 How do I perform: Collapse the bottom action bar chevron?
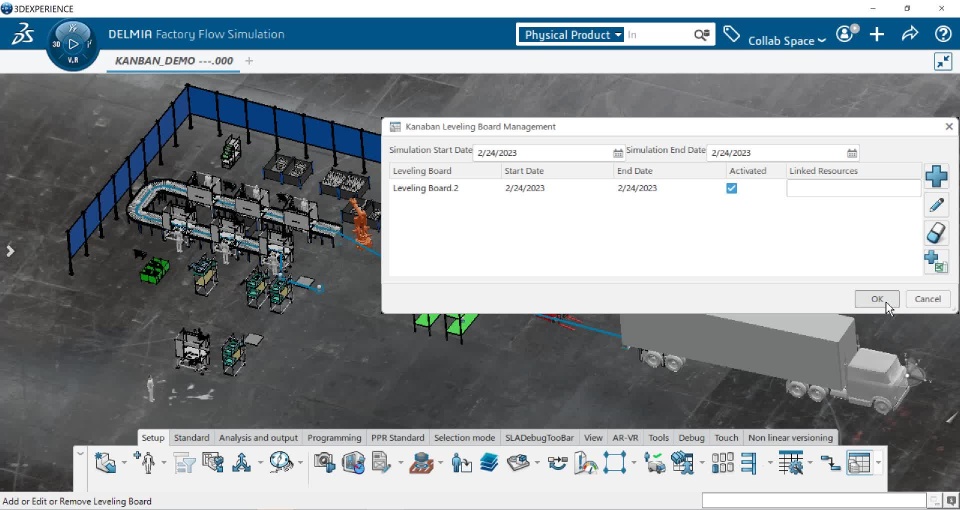click(x=80, y=454)
